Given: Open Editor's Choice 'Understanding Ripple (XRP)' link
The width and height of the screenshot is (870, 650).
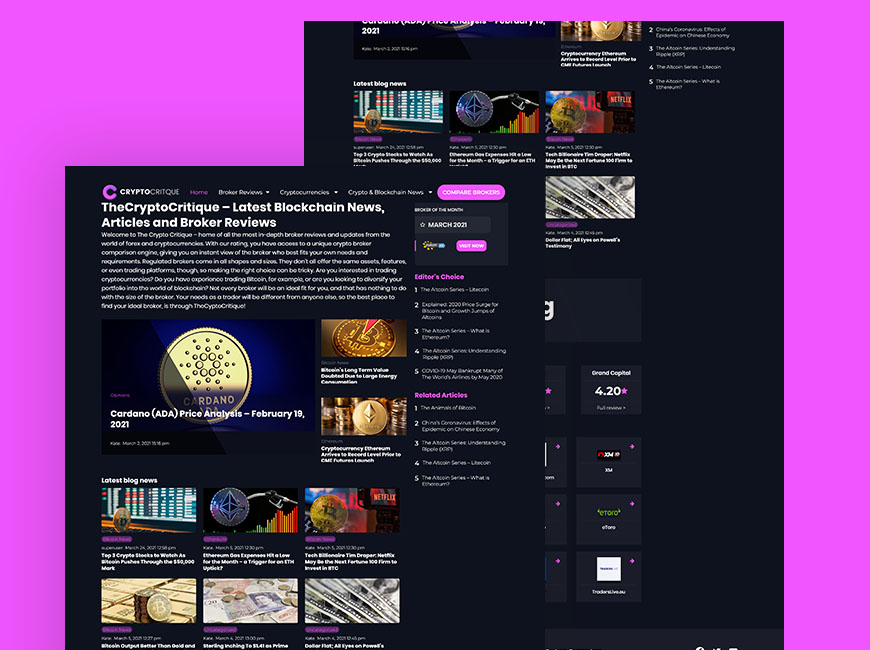Looking at the screenshot, I should pyautogui.click(x=464, y=354).
